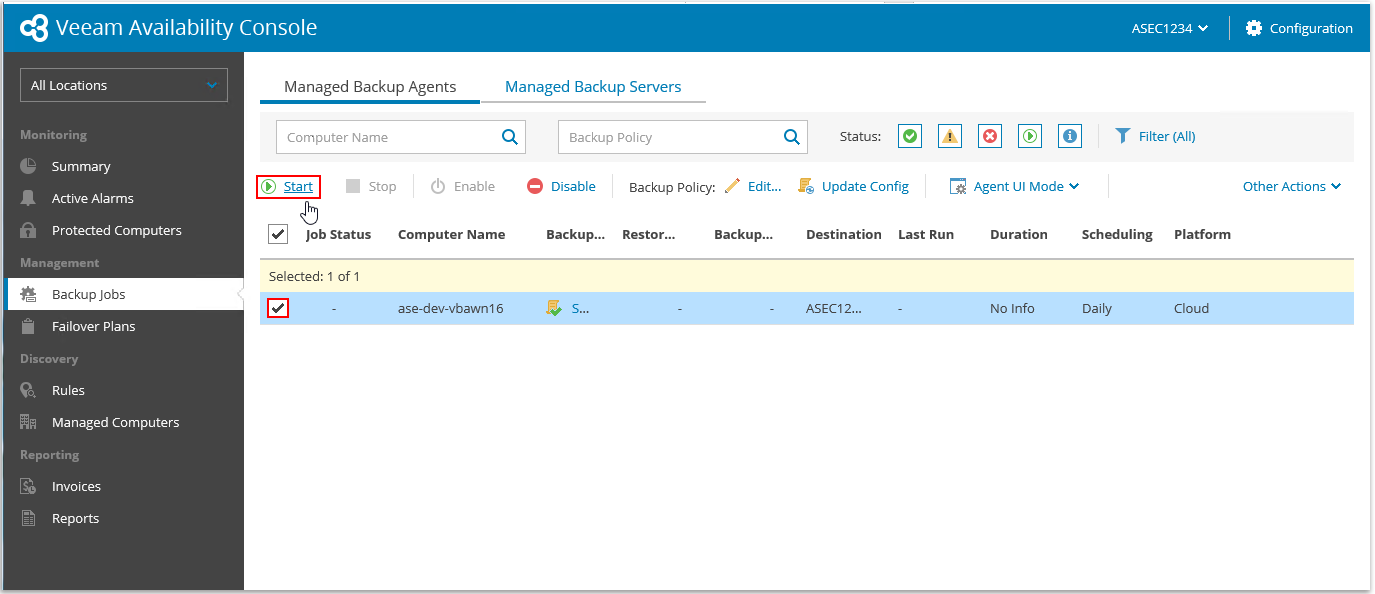Screen dimensions: 1375x594
Task: Click the blue Info status filter icon
Action: [1070, 137]
